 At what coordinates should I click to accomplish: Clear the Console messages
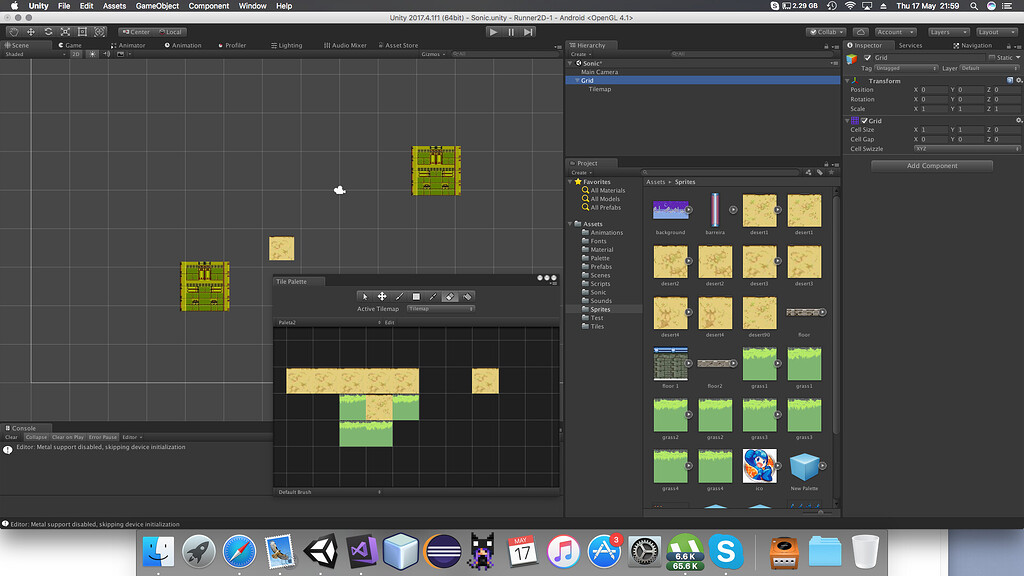click(x=10, y=436)
